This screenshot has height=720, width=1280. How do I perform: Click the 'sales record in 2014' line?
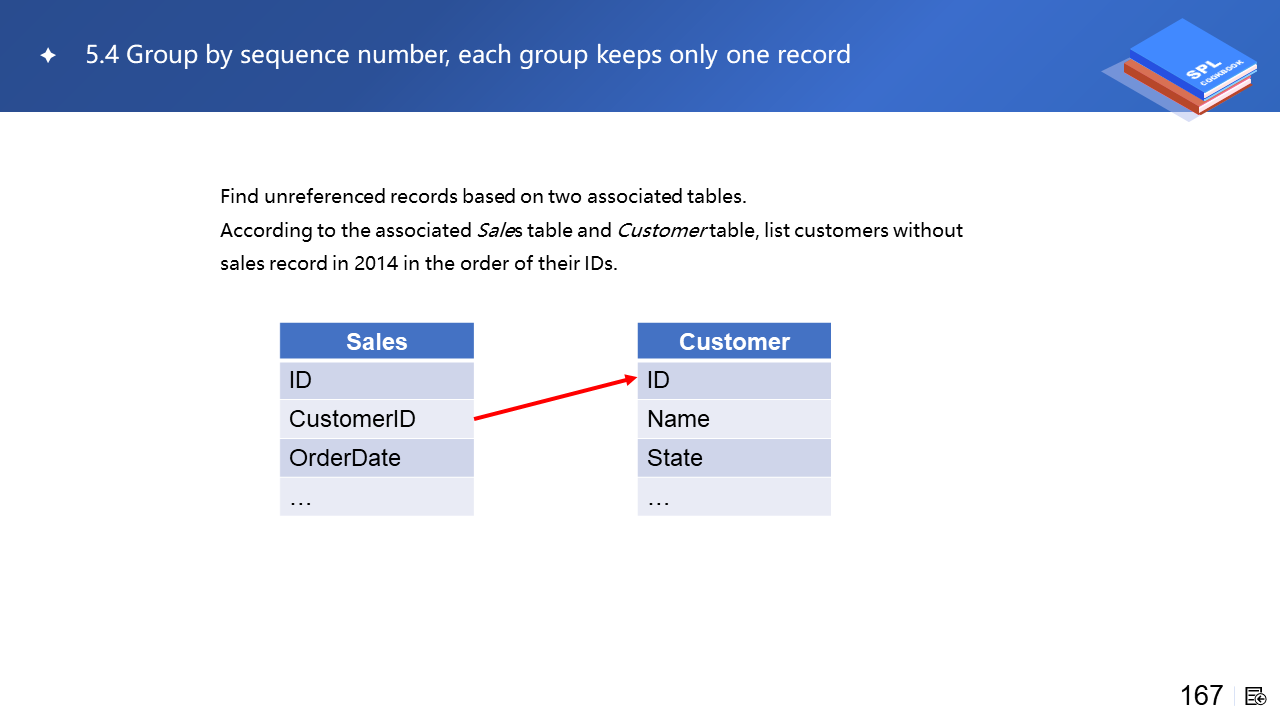pos(419,266)
